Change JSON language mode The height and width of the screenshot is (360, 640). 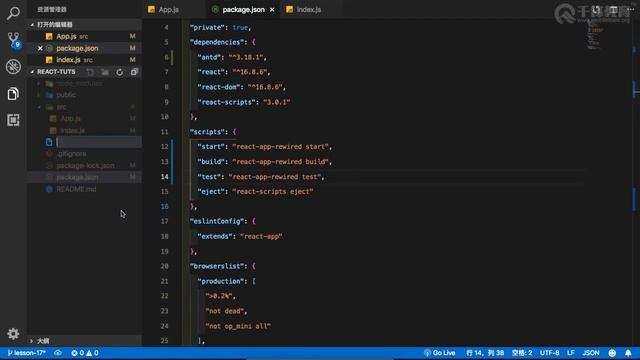591,353
